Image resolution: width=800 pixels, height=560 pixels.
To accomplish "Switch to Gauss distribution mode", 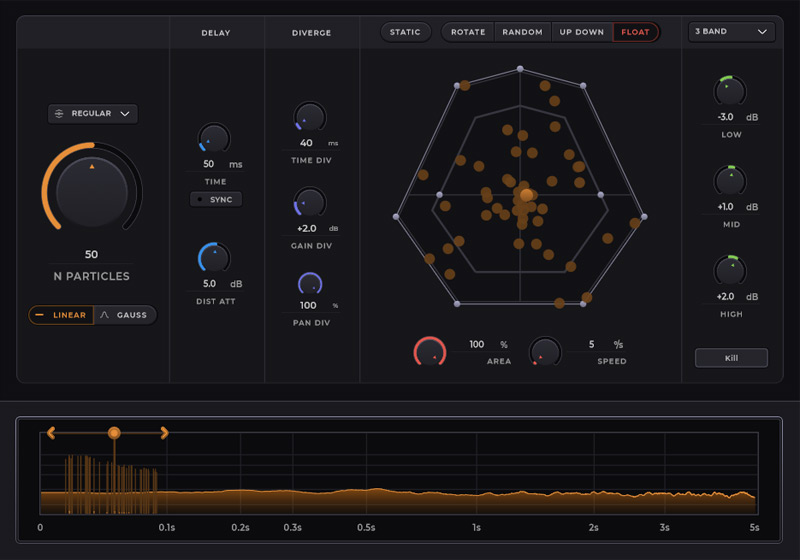I will pyautogui.click(x=125, y=315).
